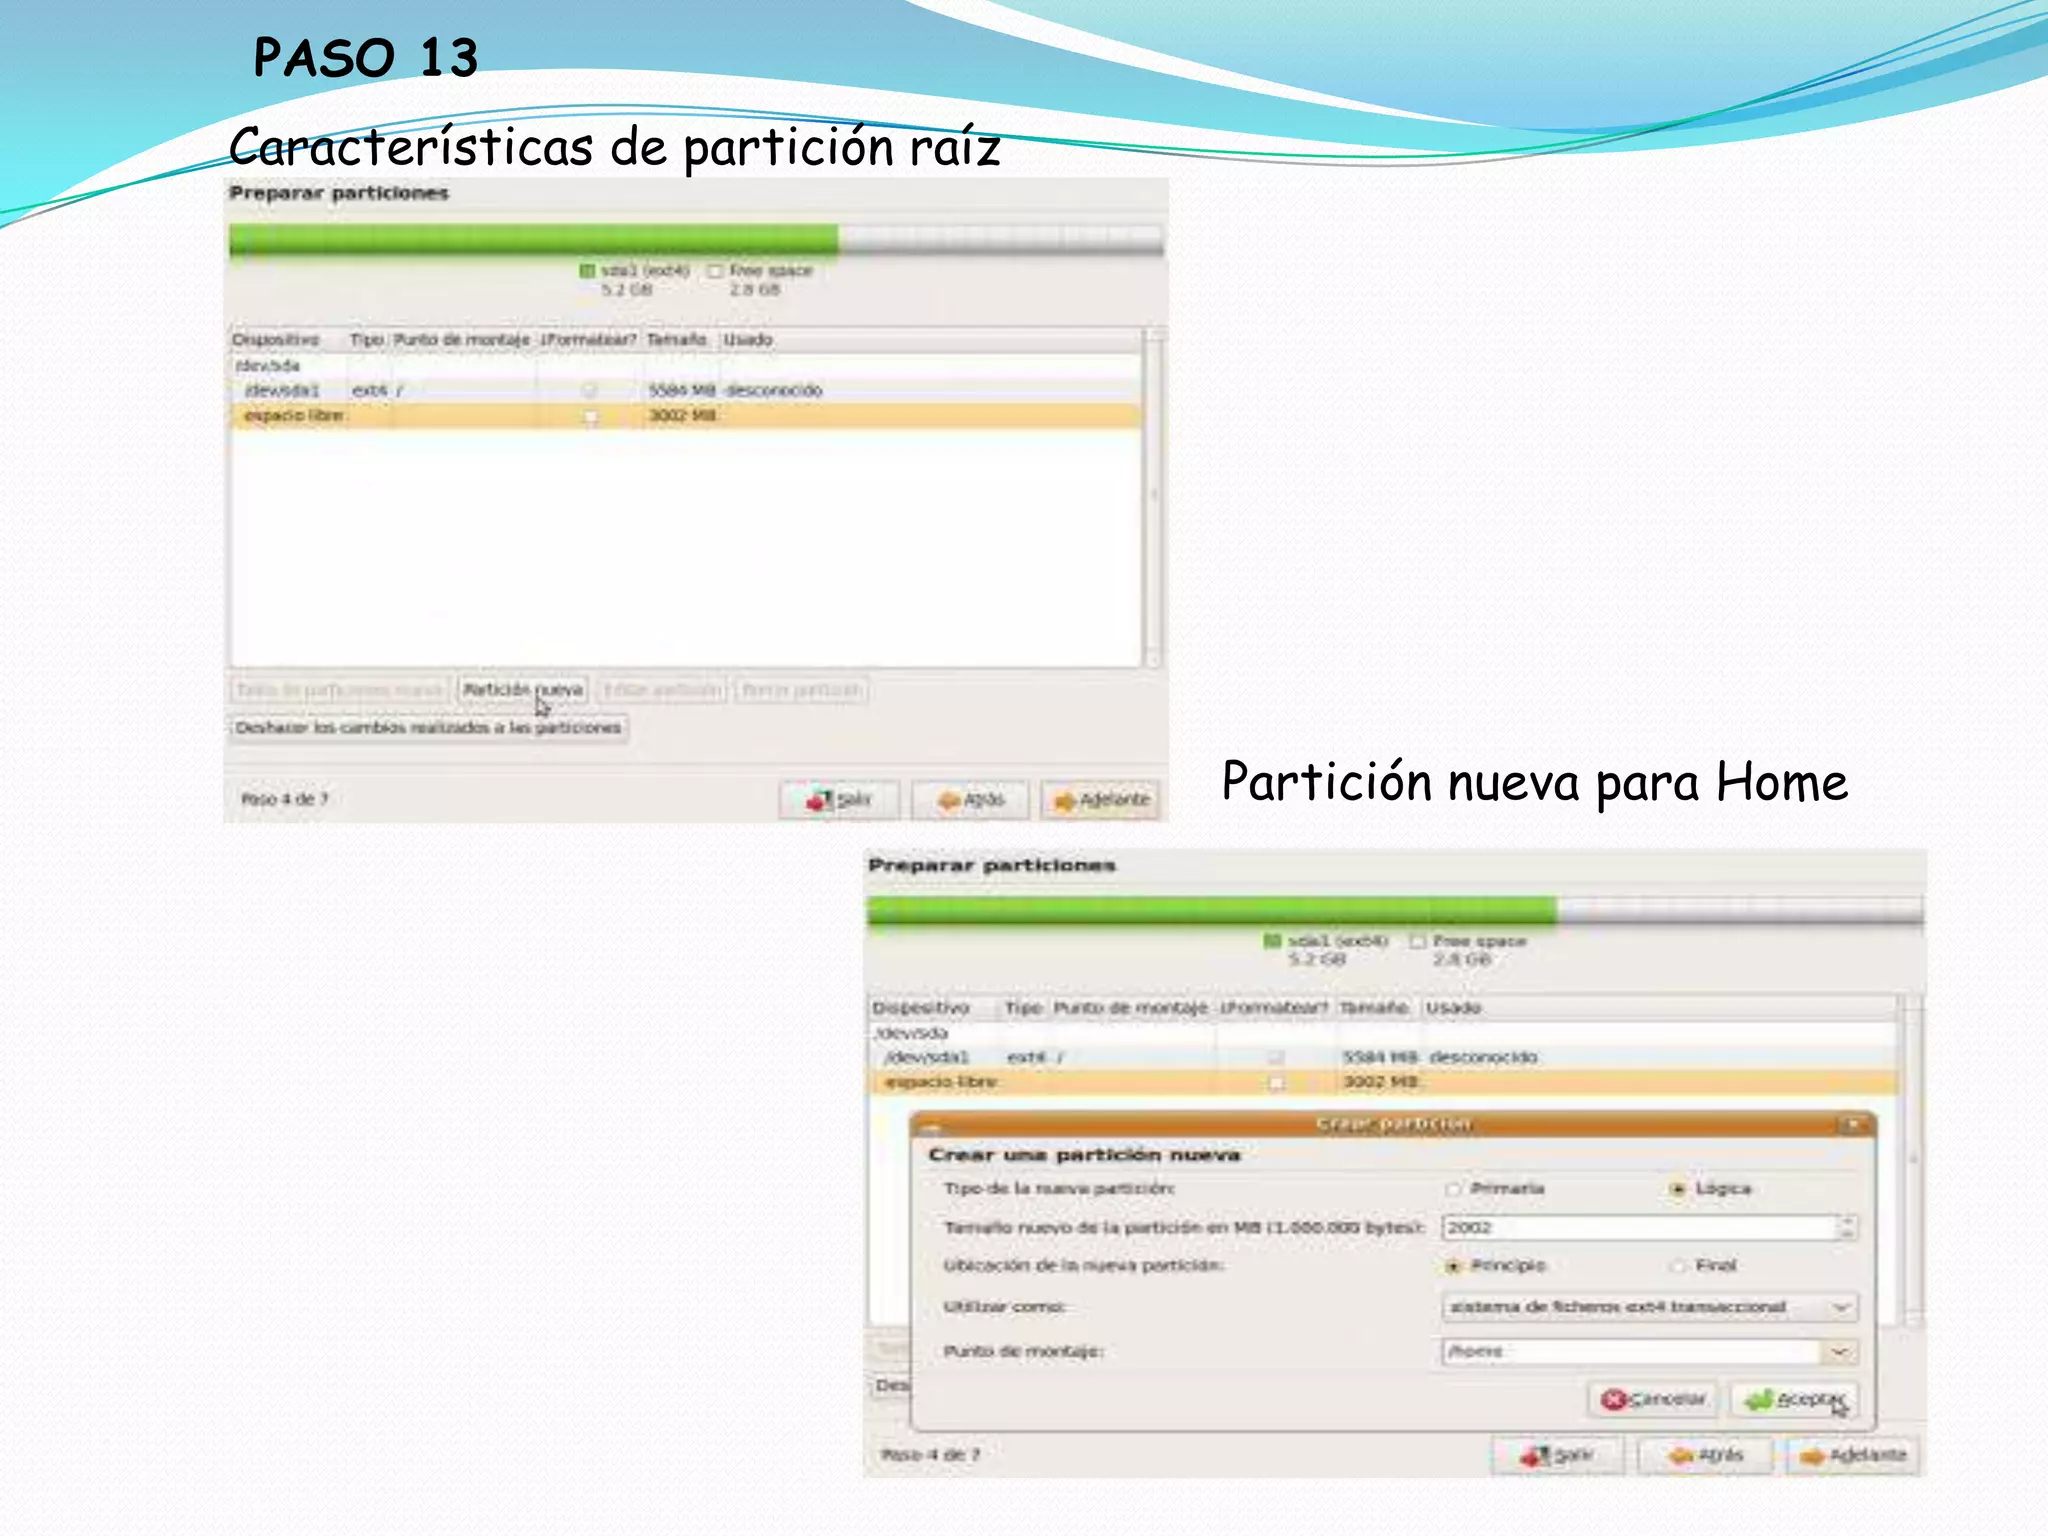Viewport: 2048px width, 1536px height.
Task: Click the Atrás back arrow in upper window
Action: point(948,800)
